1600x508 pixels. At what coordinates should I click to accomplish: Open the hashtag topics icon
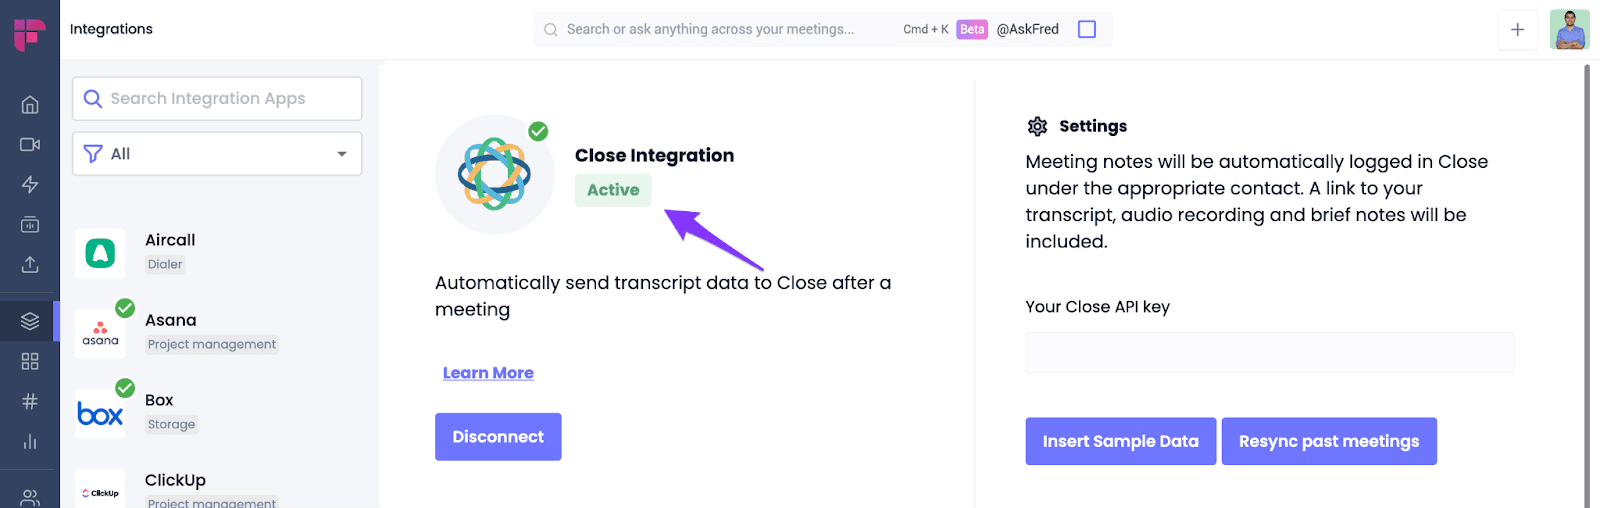(x=30, y=401)
